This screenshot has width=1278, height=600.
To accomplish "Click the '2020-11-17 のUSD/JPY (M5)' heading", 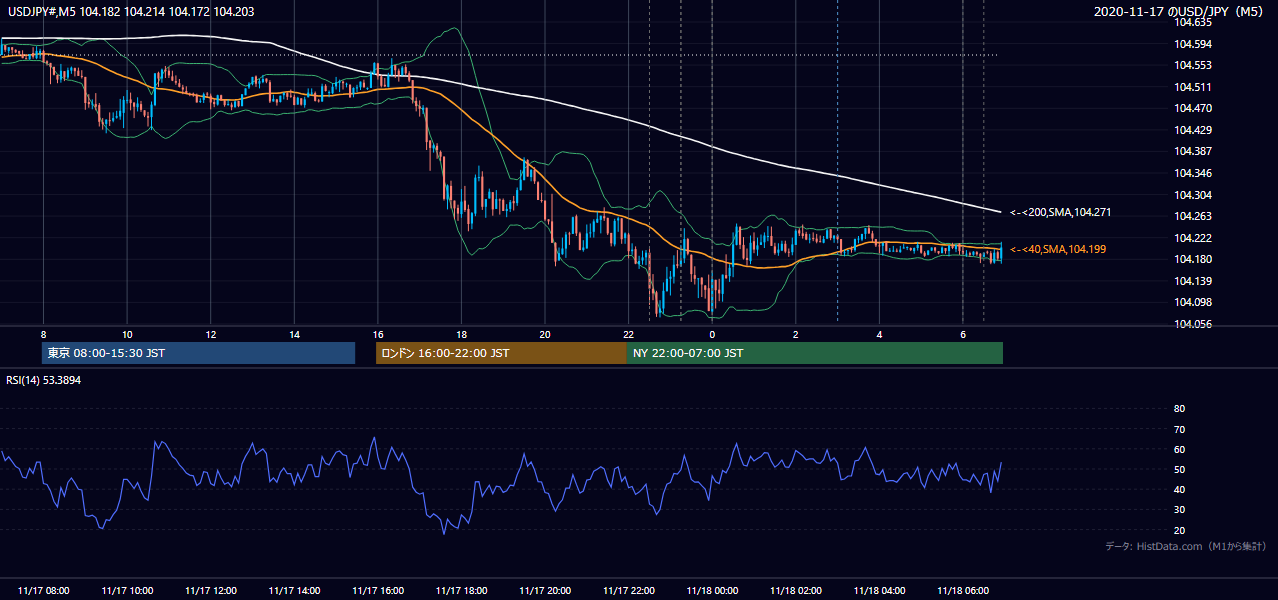I will tap(1180, 12).
